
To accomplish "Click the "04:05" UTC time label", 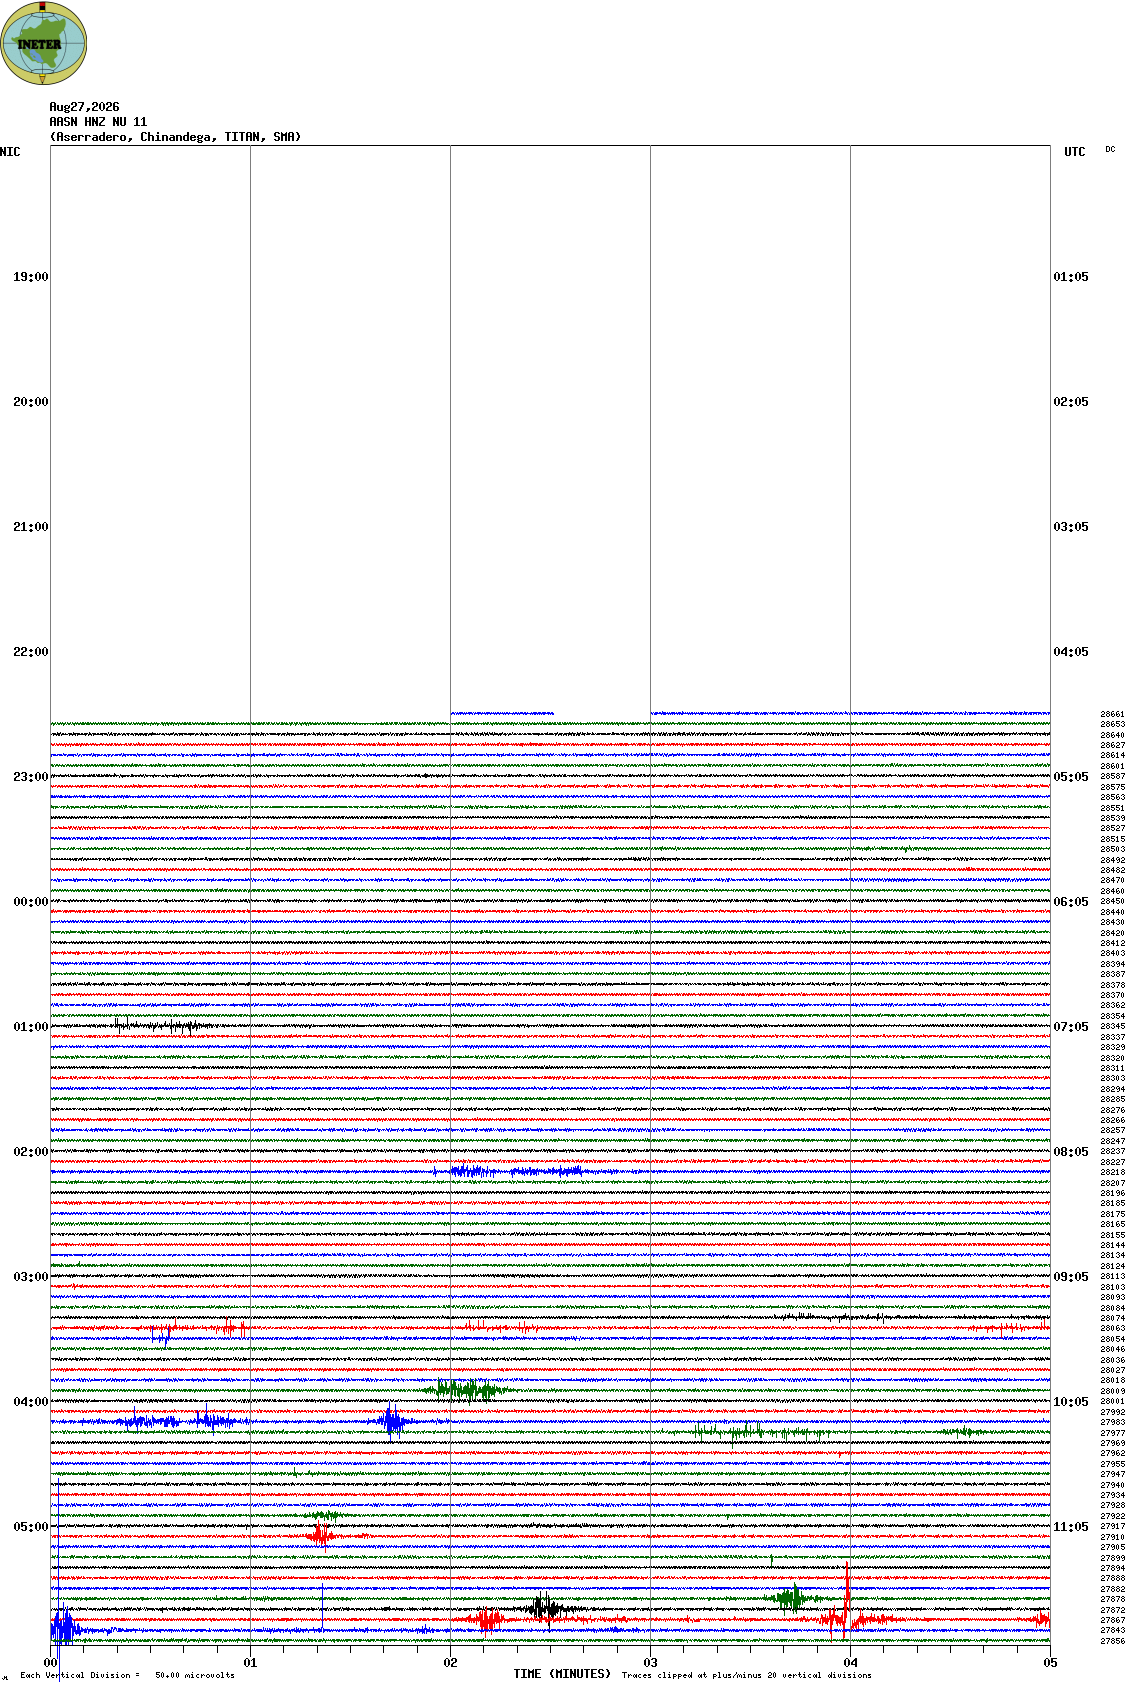I will tap(1071, 652).
